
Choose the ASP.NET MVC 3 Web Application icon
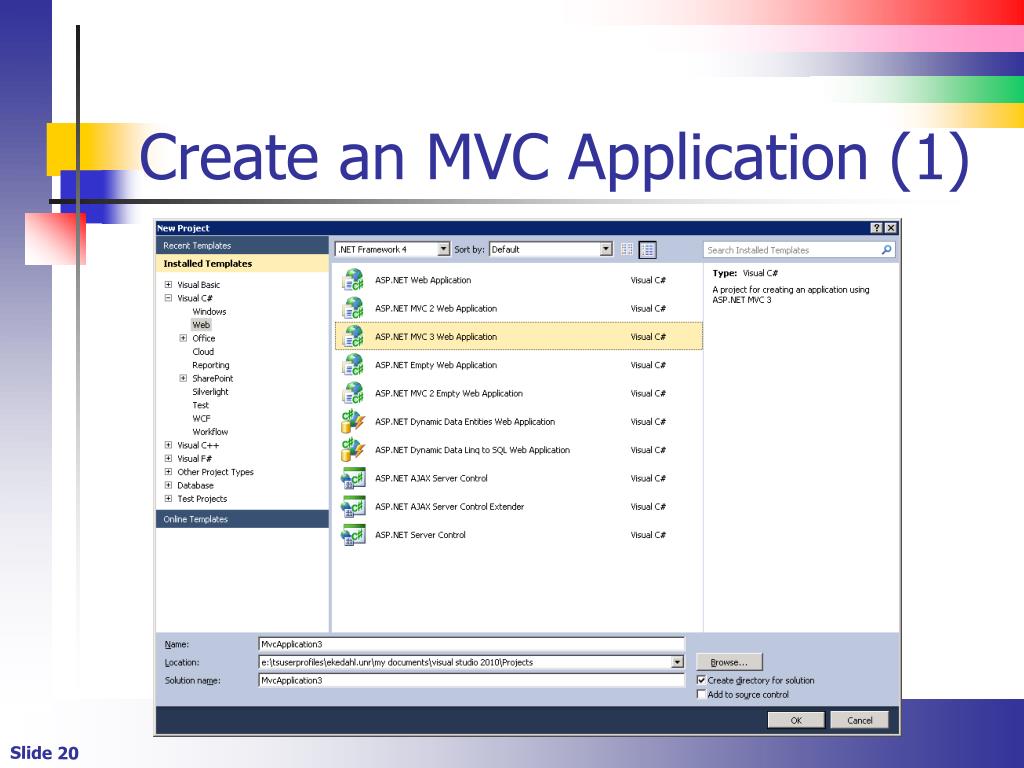[353, 337]
